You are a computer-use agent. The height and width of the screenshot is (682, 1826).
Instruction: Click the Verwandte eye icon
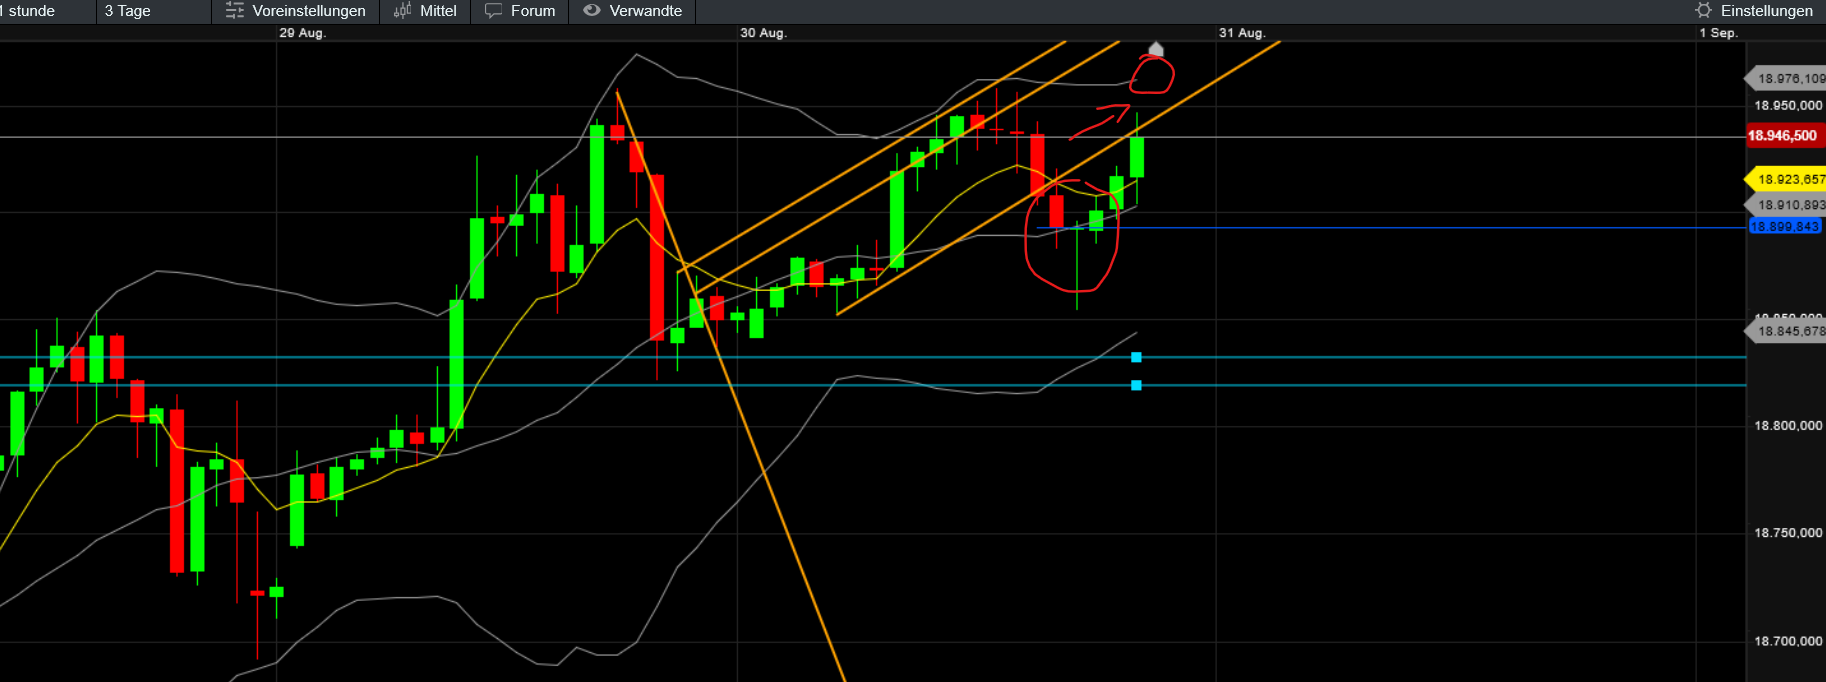point(592,10)
